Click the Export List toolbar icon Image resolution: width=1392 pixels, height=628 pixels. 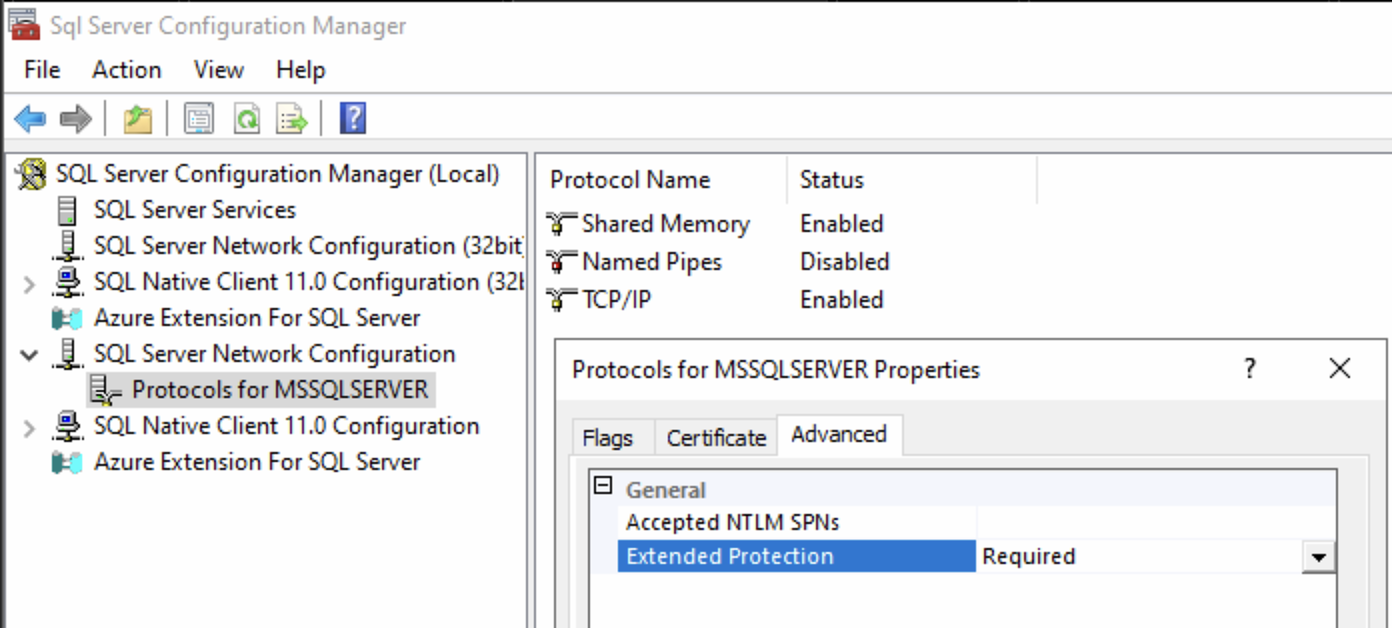pyautogui.click(x=292, y=120)
